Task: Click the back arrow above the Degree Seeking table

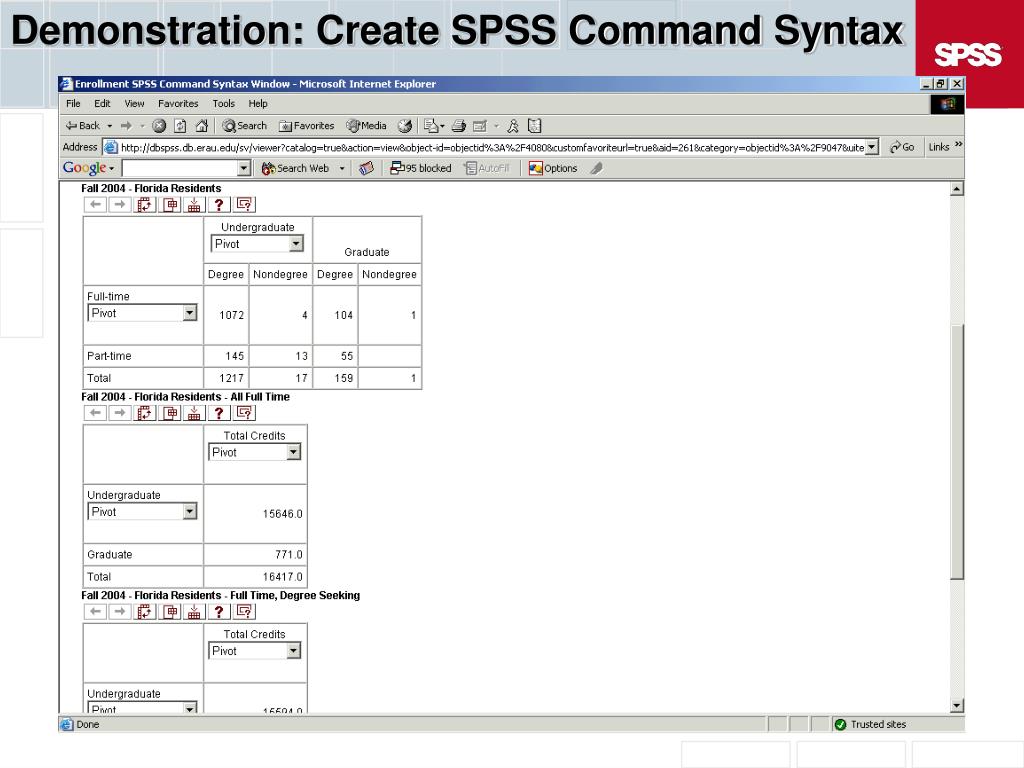Action: [x=95, y=612]
